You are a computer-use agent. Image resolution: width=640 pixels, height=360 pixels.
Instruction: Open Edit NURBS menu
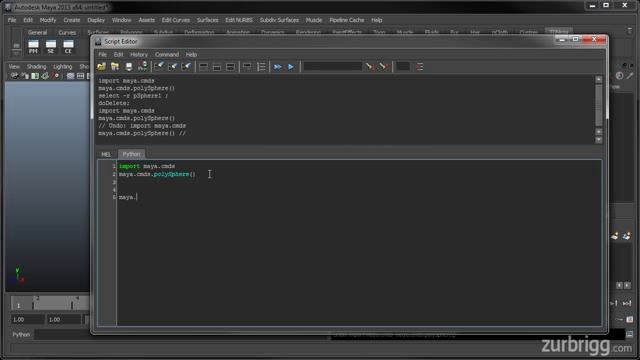point(239,20)
